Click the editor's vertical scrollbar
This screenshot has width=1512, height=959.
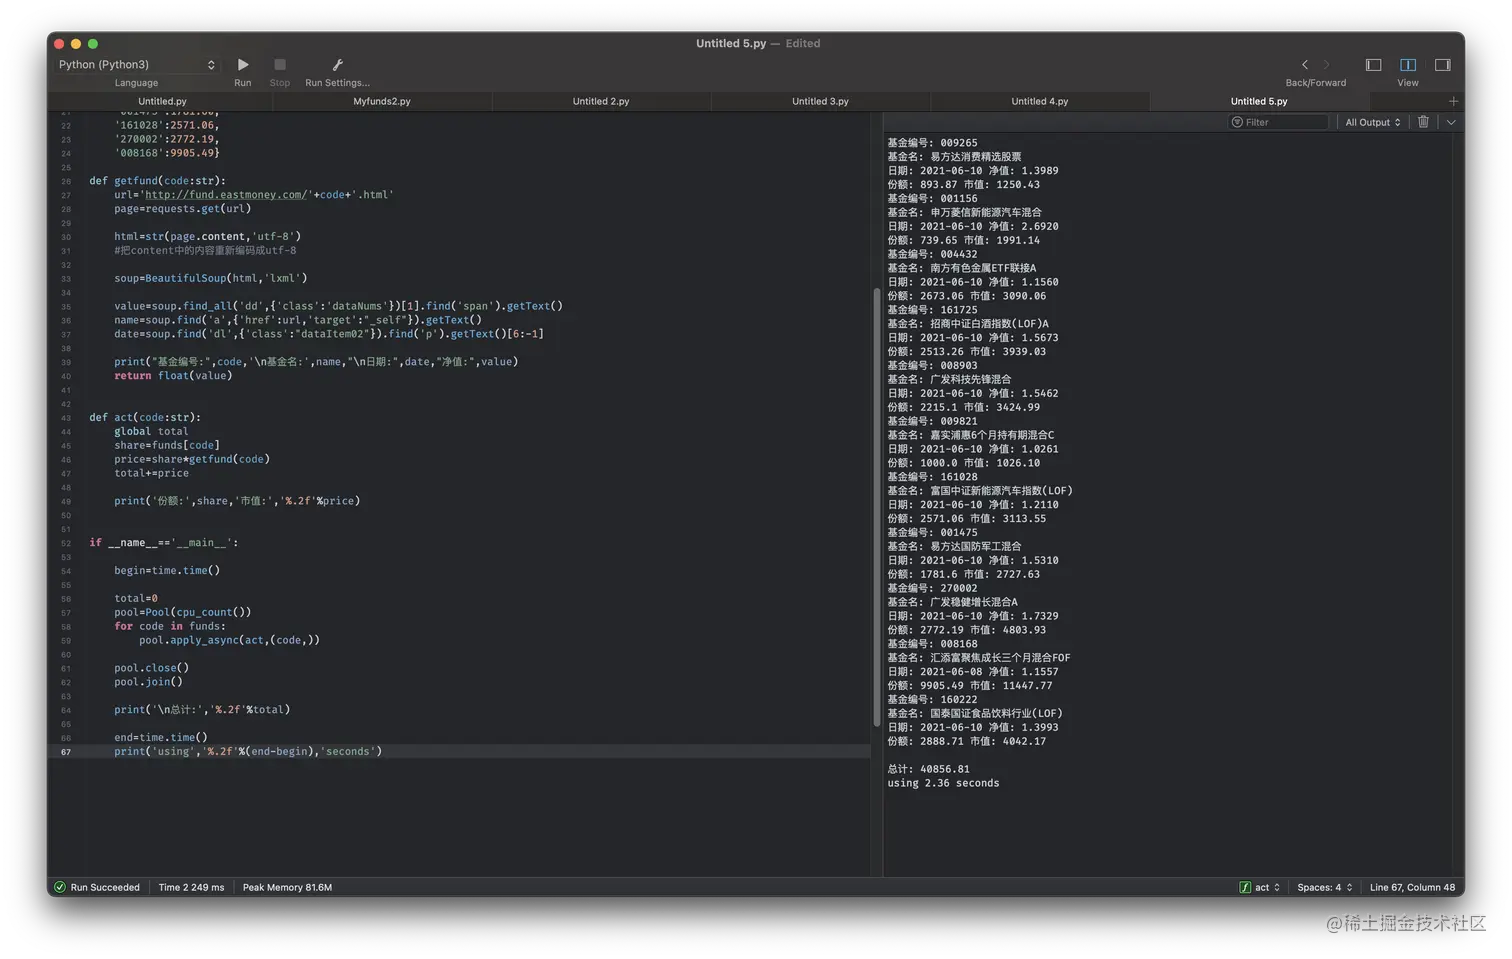[877, 507]
